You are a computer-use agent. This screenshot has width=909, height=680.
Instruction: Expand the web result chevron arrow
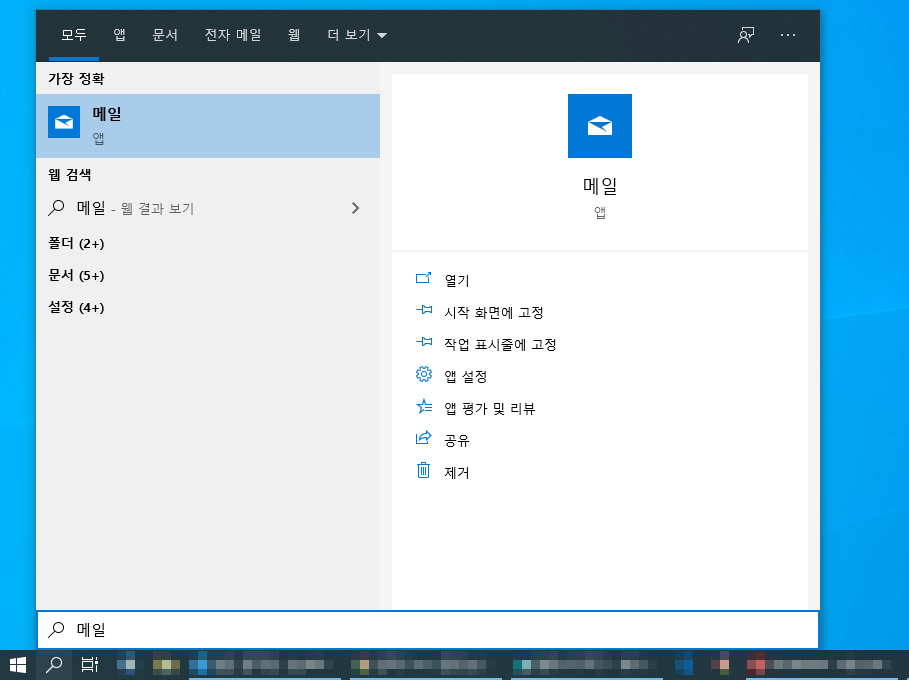[x=355, y=208]
